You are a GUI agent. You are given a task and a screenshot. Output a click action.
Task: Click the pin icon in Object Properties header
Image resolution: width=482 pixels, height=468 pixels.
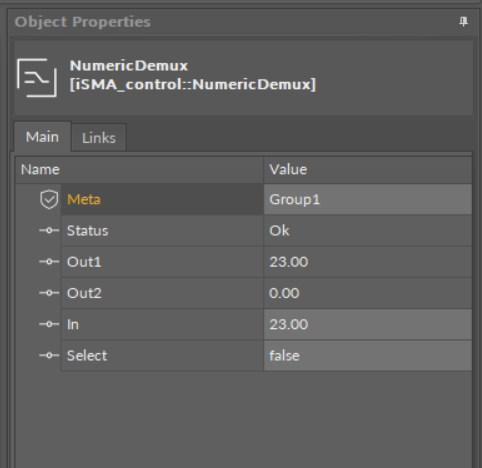tap(463, 22)
